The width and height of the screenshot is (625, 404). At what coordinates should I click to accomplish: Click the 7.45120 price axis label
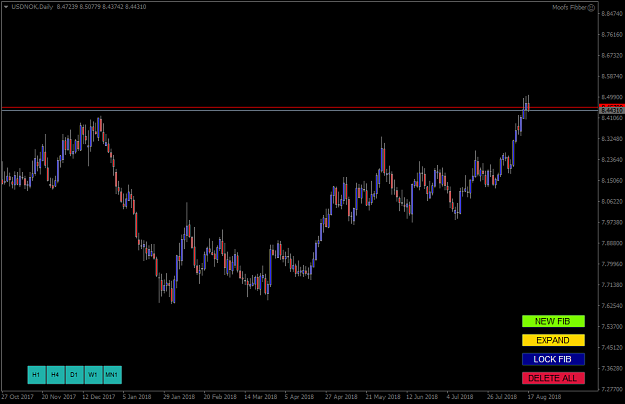pyautogui.click(x=612, y=347)
